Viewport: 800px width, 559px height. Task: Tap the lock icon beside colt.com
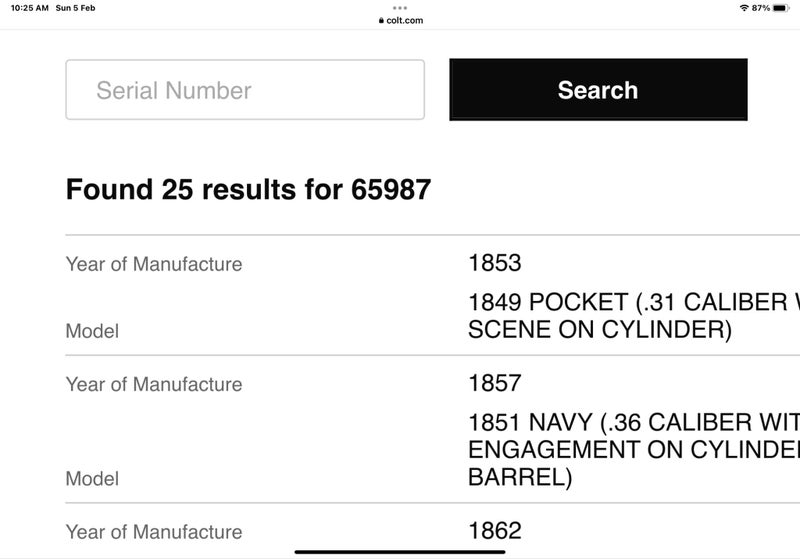381,20
